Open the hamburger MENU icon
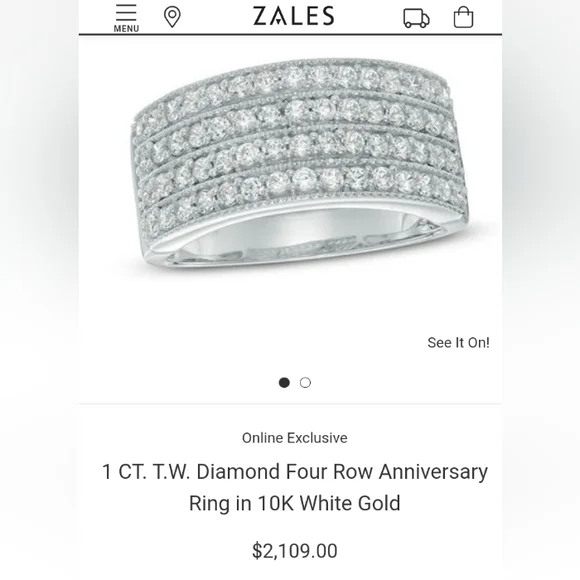Image resolution: width=580 pixels, height=580 pixels. pos(126,18)
